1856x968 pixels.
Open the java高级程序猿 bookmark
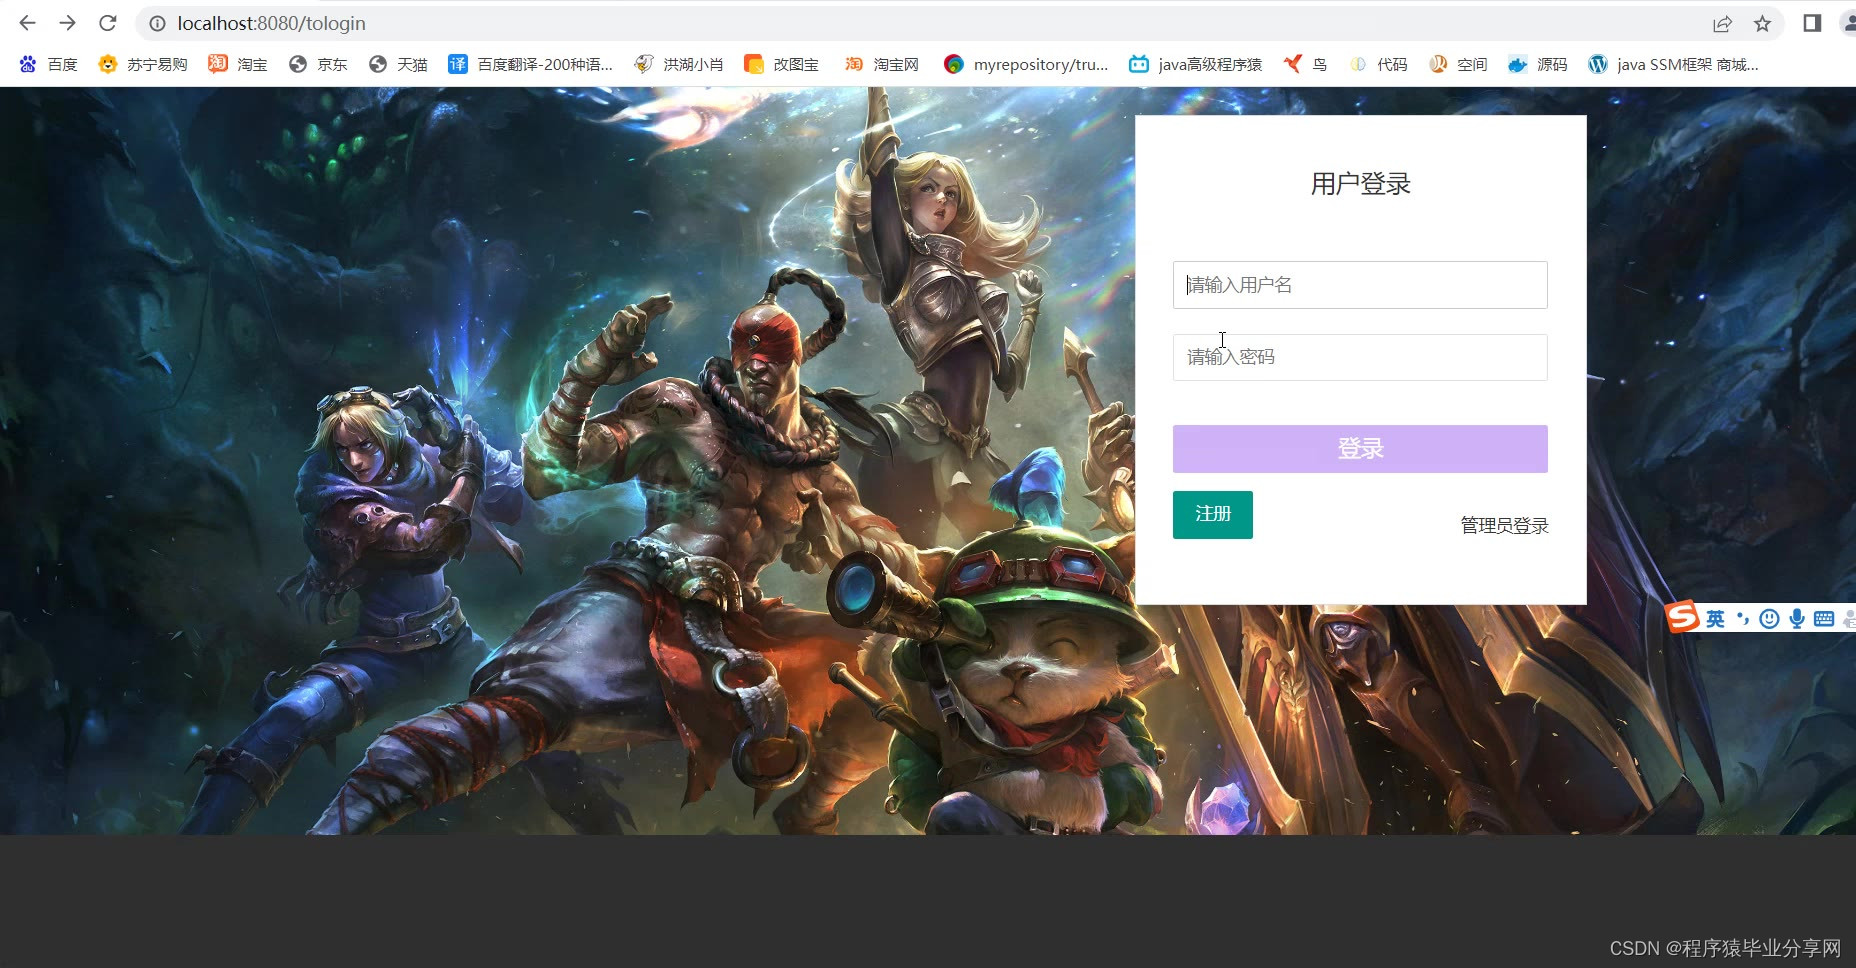(x=1195, y=64)
